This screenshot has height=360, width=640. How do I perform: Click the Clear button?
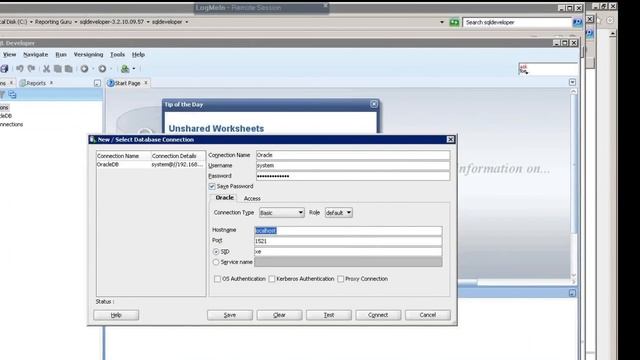point(279,315)
